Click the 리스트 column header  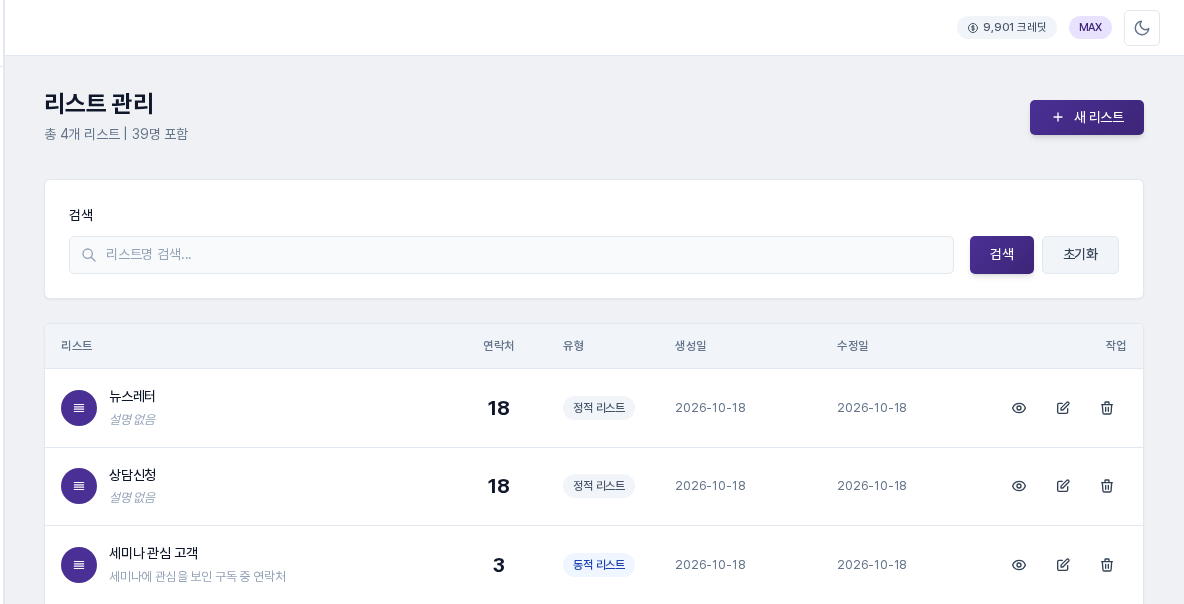point(76,346)
